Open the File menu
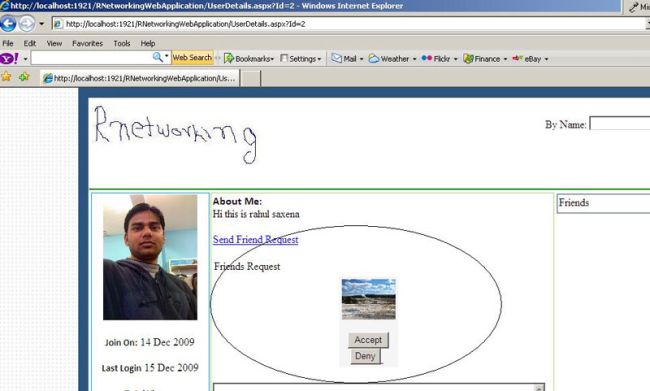650x391 pixels. point(8,44)
